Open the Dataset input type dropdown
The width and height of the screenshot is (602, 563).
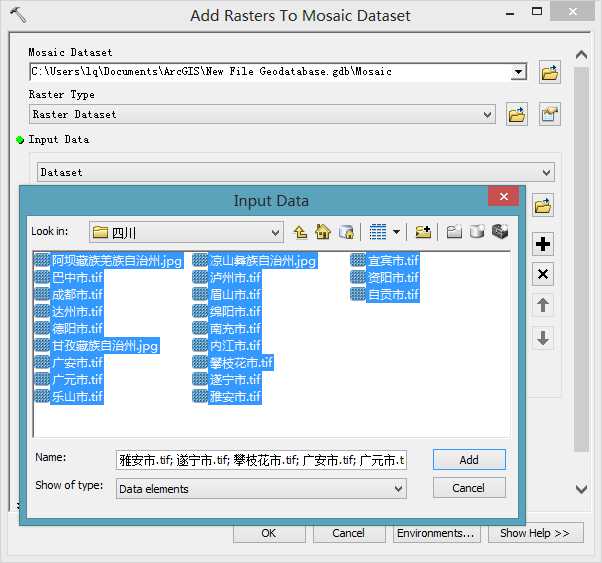(547, 172)
